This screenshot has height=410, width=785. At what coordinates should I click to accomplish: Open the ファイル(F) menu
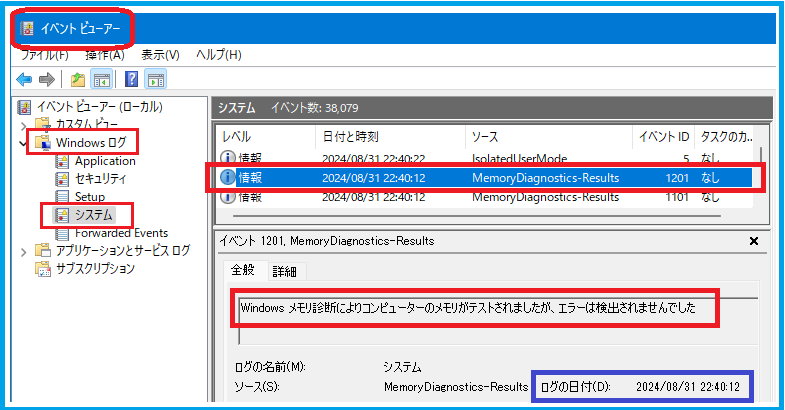coord(45,55)
